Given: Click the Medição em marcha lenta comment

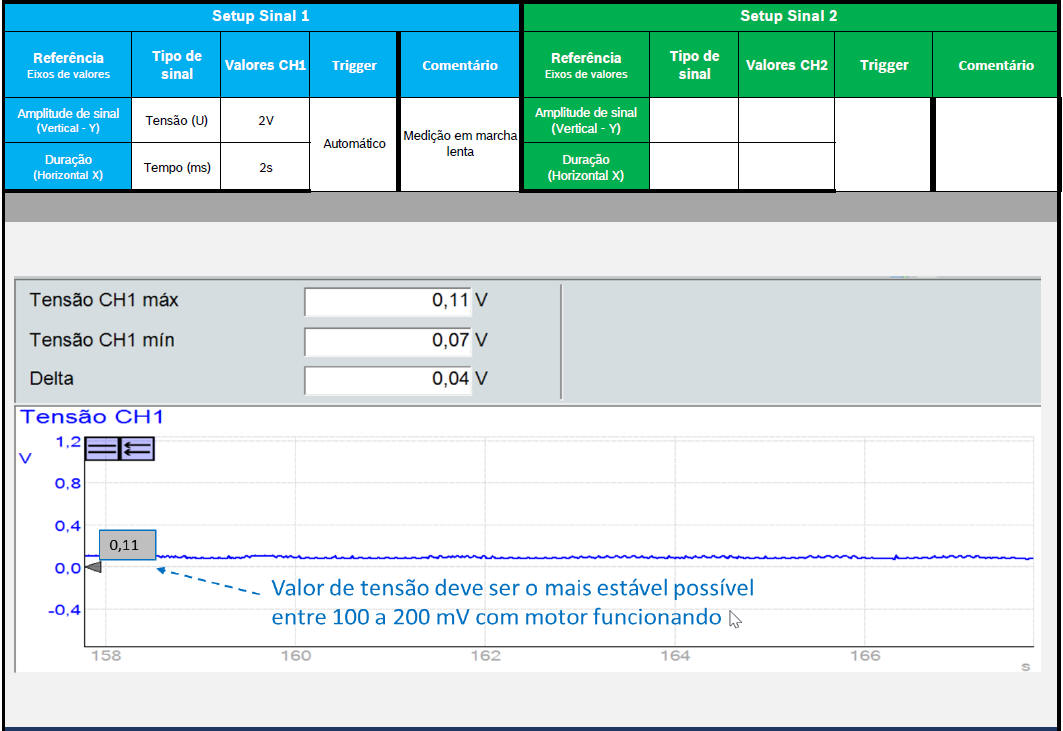Looking at the screenshot, I should coord(459,144).
